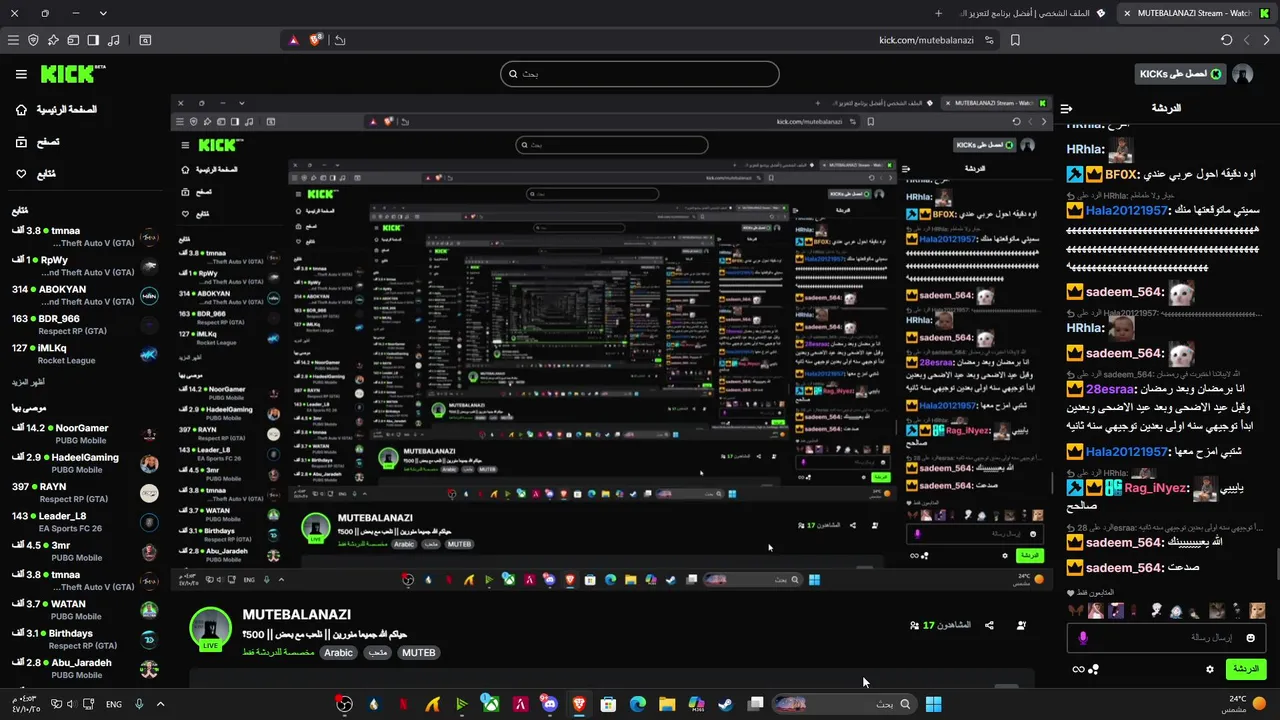Click the 'Get KICKs' button
This screenshot has width=1280, height=720.
pyautogui.click(x=1180, y=74)
